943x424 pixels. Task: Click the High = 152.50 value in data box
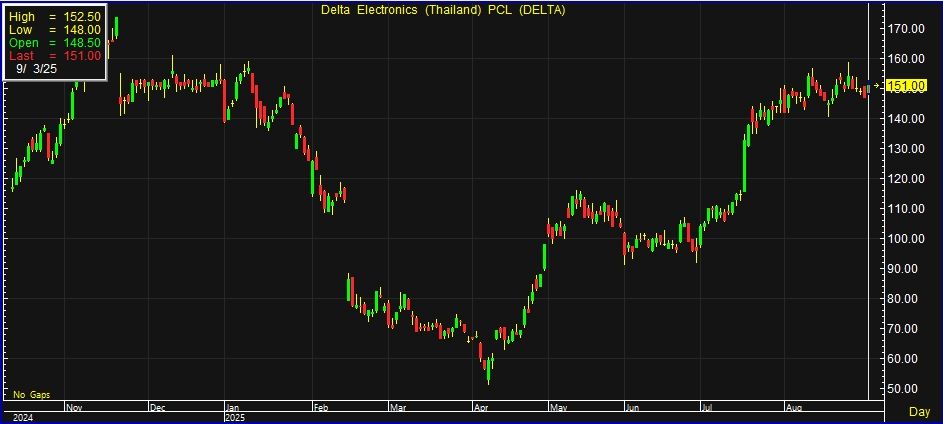point(82,17)
